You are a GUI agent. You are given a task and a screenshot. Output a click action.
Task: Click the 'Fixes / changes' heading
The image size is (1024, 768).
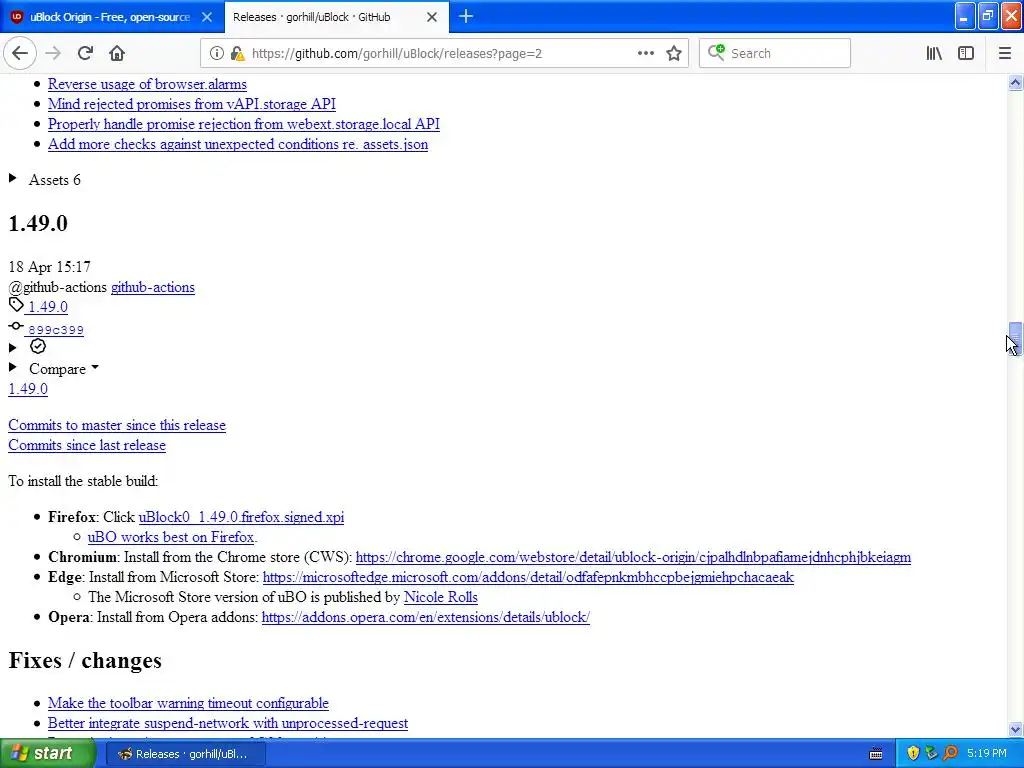(85, 660)
